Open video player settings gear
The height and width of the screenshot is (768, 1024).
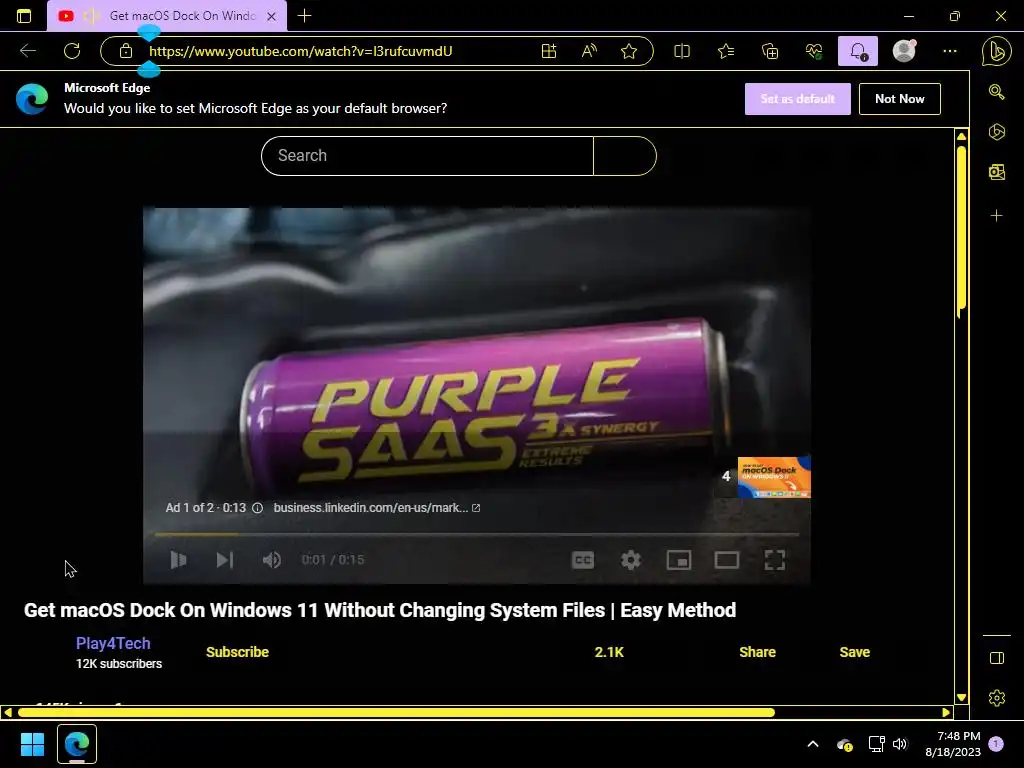coord(630,560)
